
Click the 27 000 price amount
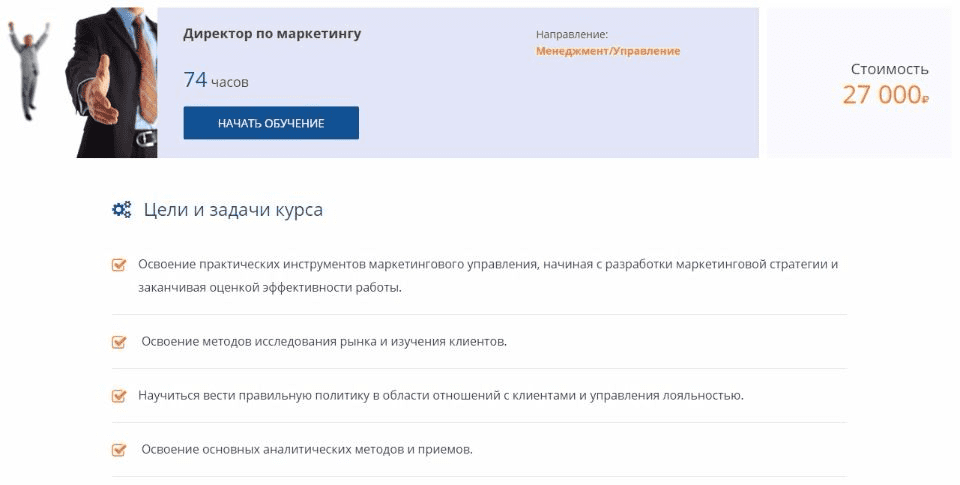[x=880, y=95]
